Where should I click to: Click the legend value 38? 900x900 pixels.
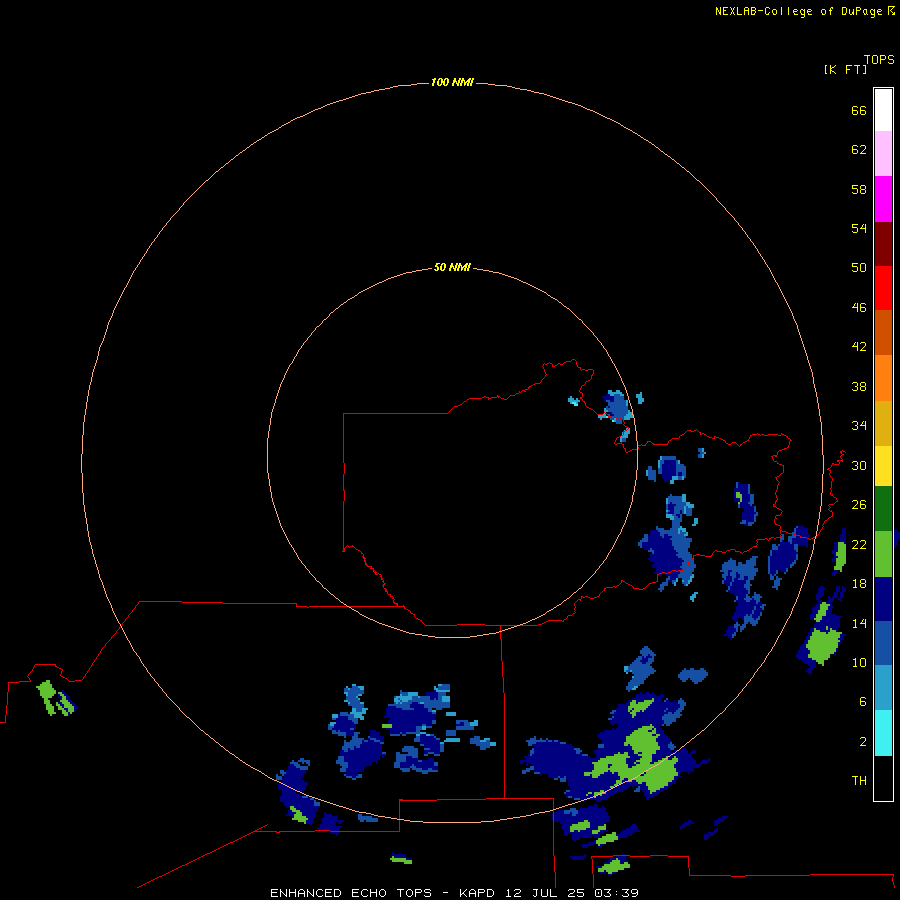[x=859, y=387]
